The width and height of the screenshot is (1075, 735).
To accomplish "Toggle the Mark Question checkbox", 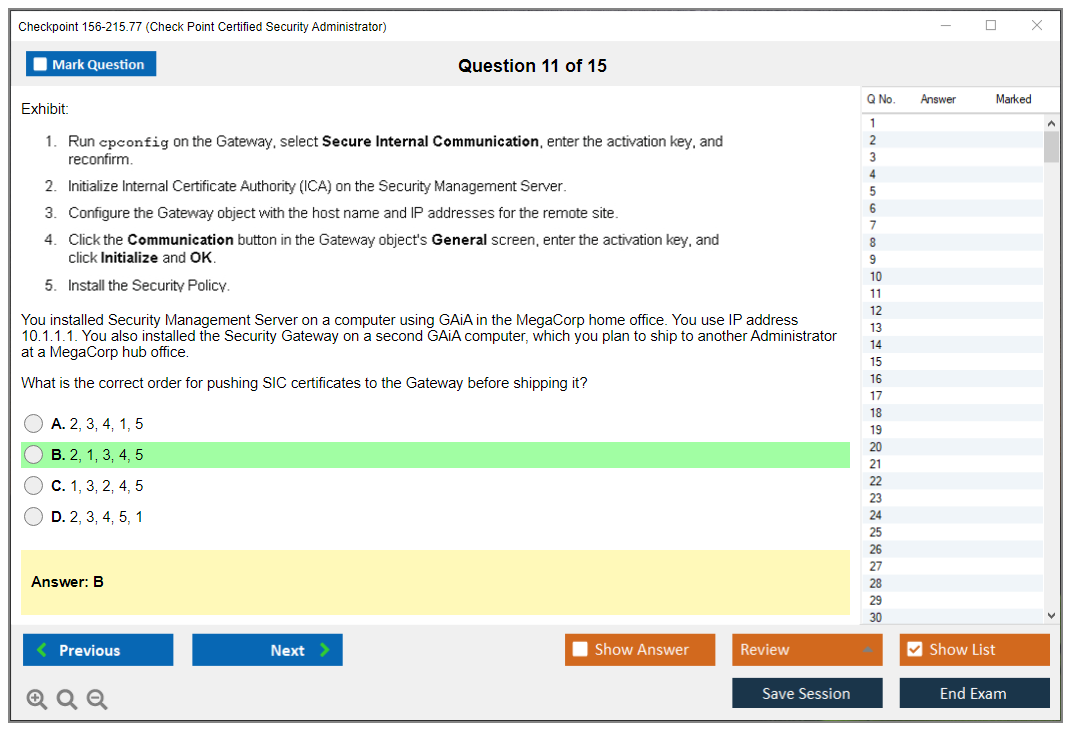I will pyautogui.click(x=40, y=64).
